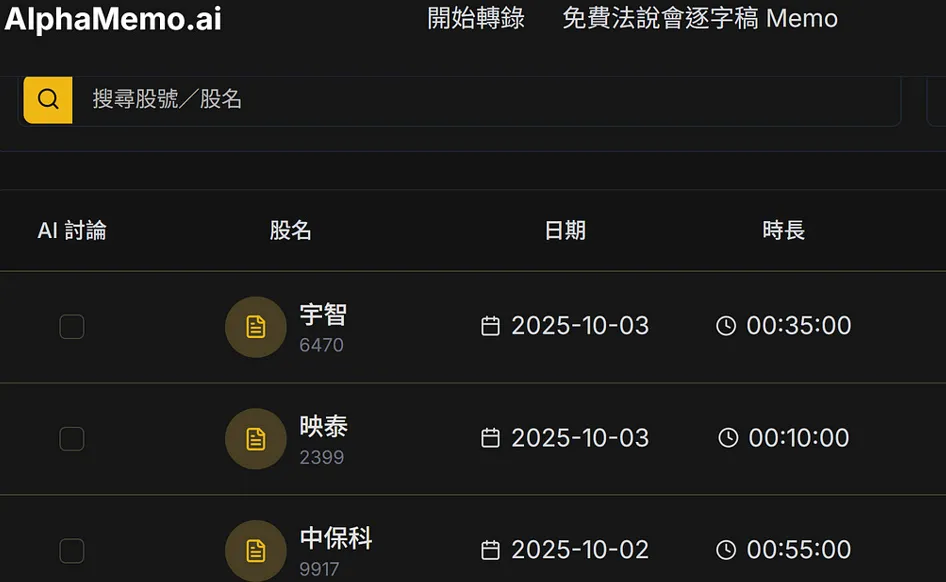Click the AlphaMemo.ai logo link

[112, 18]
